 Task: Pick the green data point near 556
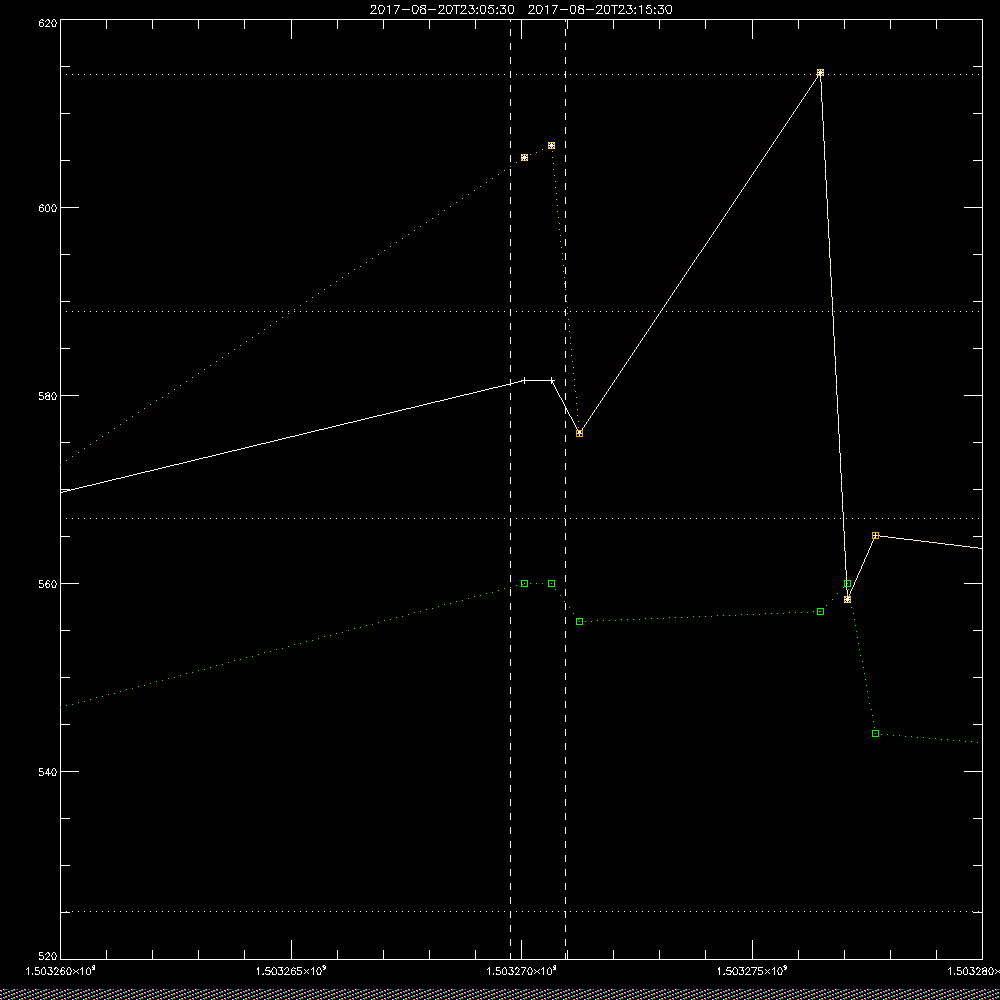[579, 621]
